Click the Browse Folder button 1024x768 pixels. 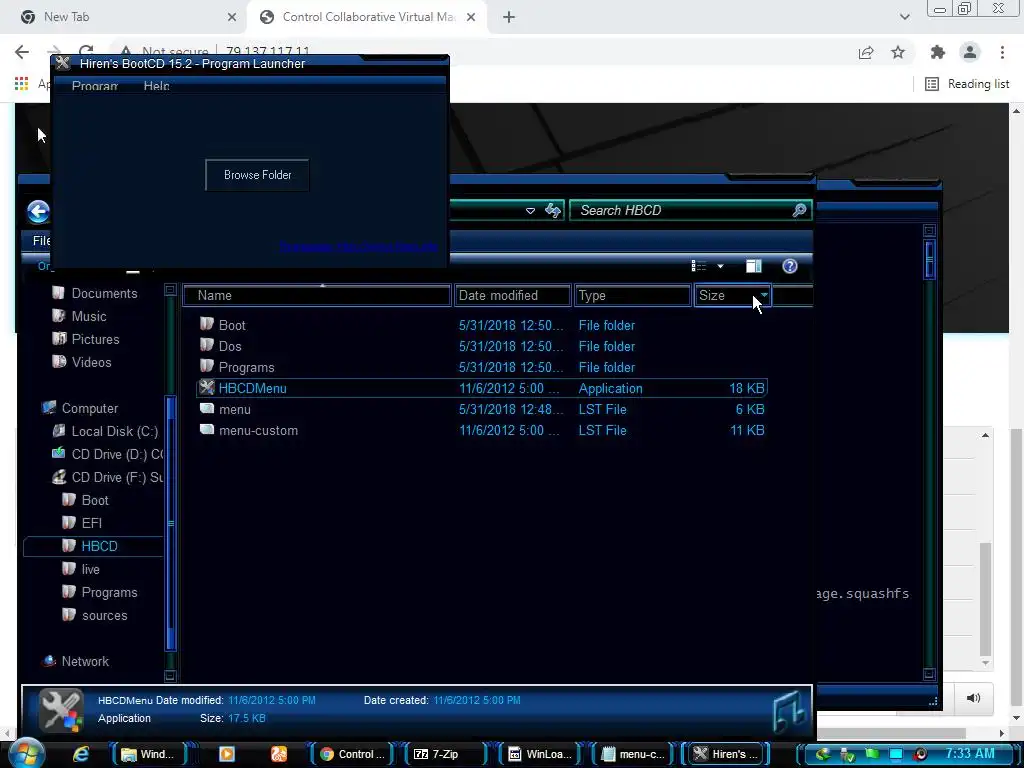257,175
